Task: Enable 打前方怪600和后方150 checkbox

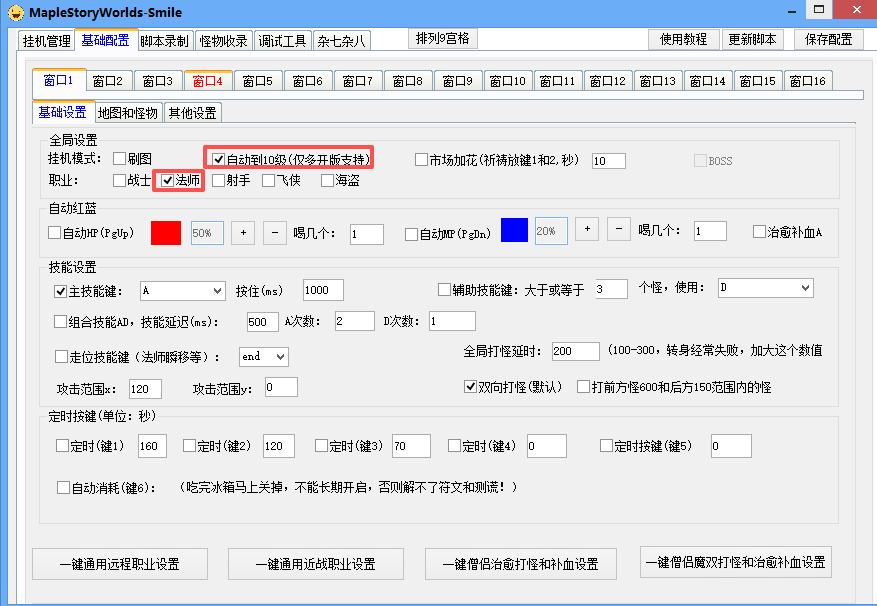Action: [583, 387]
